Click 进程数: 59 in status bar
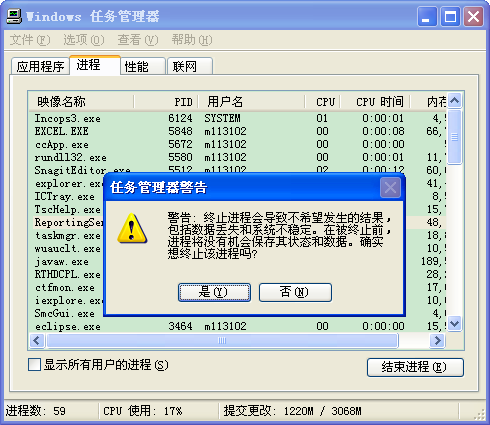The height and width of the screenshot is (425, 490). pyautogui.click(x=36, y=411)
